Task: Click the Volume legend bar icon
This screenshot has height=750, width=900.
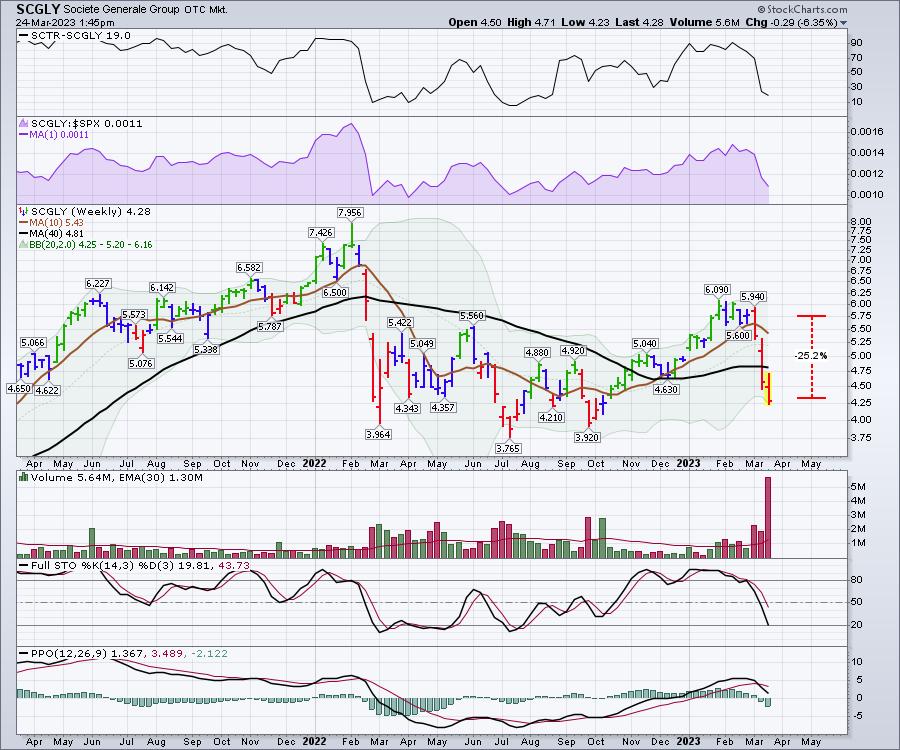Action: point(24,479)
